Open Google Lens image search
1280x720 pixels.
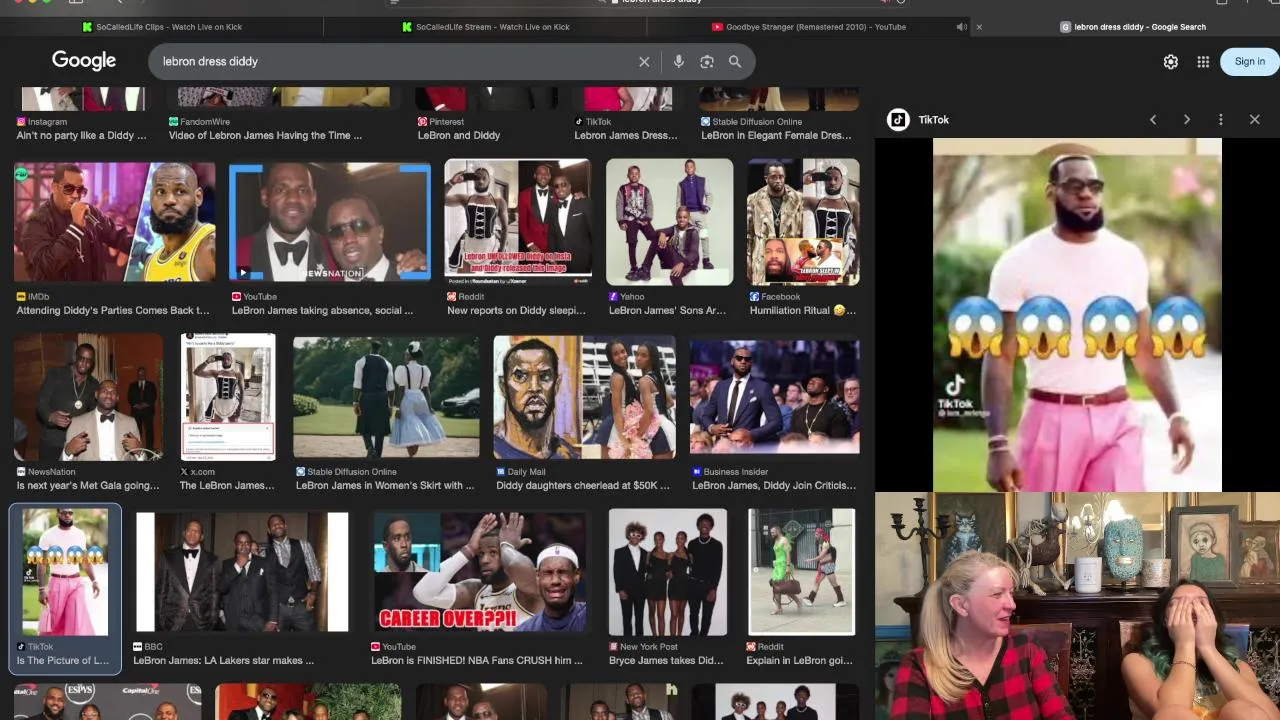pos(707,62)
